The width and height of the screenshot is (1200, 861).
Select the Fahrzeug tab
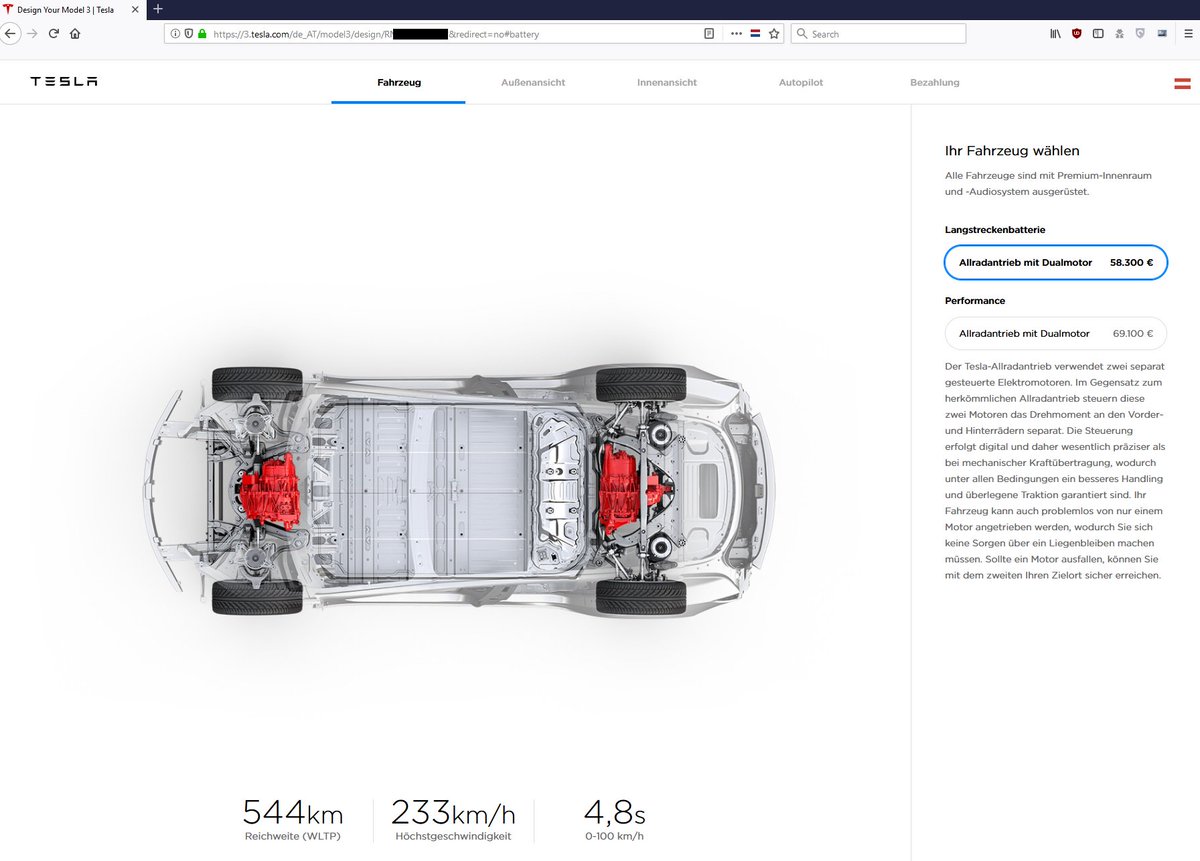point(399,82)
